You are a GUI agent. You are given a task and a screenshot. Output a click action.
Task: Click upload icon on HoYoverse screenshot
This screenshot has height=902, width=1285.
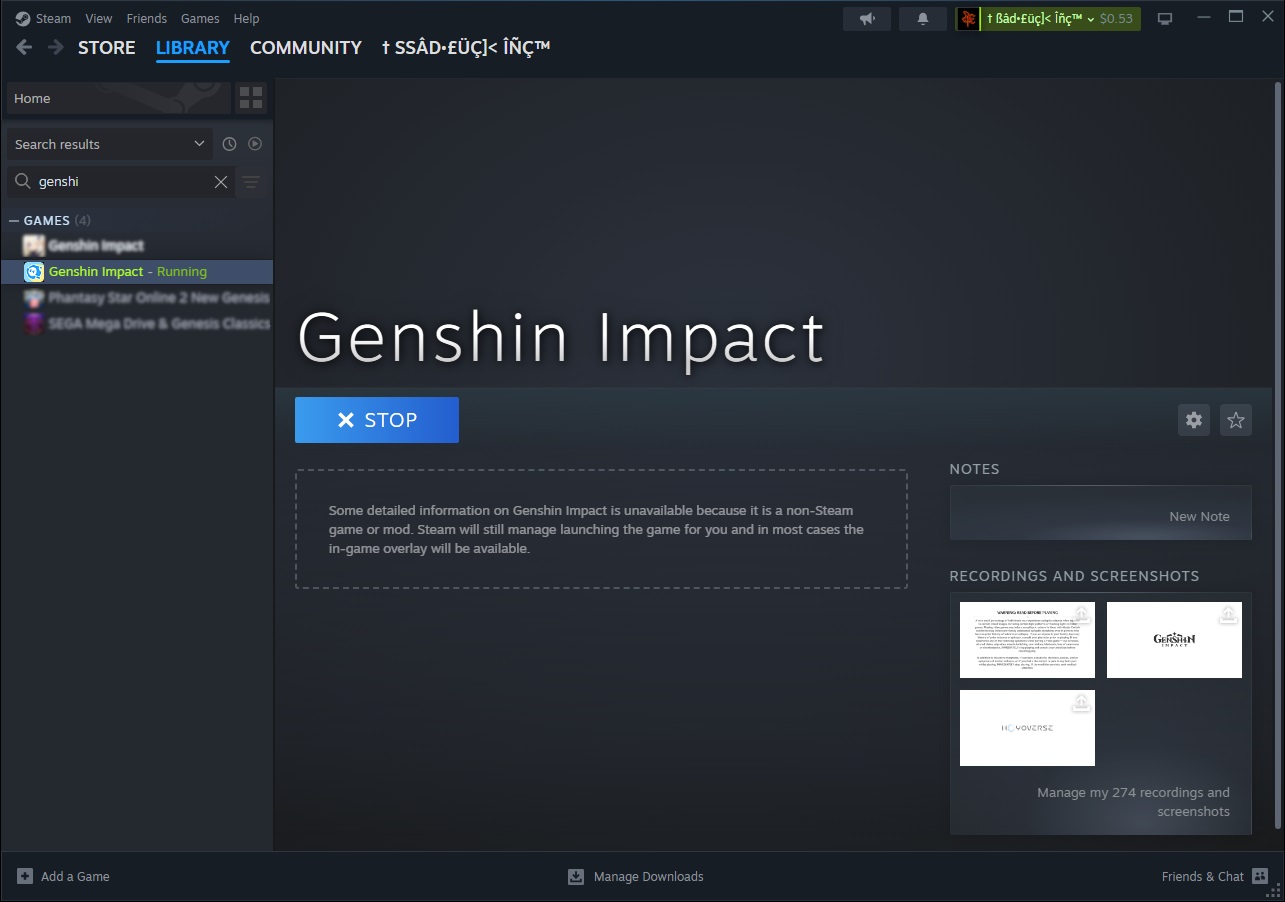click(x=1081, y=703)
